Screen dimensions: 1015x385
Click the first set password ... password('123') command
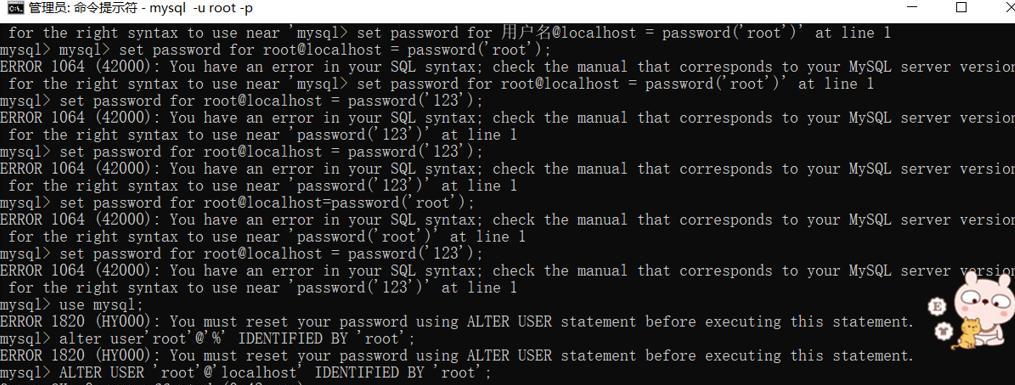click(x=242, y=101)
